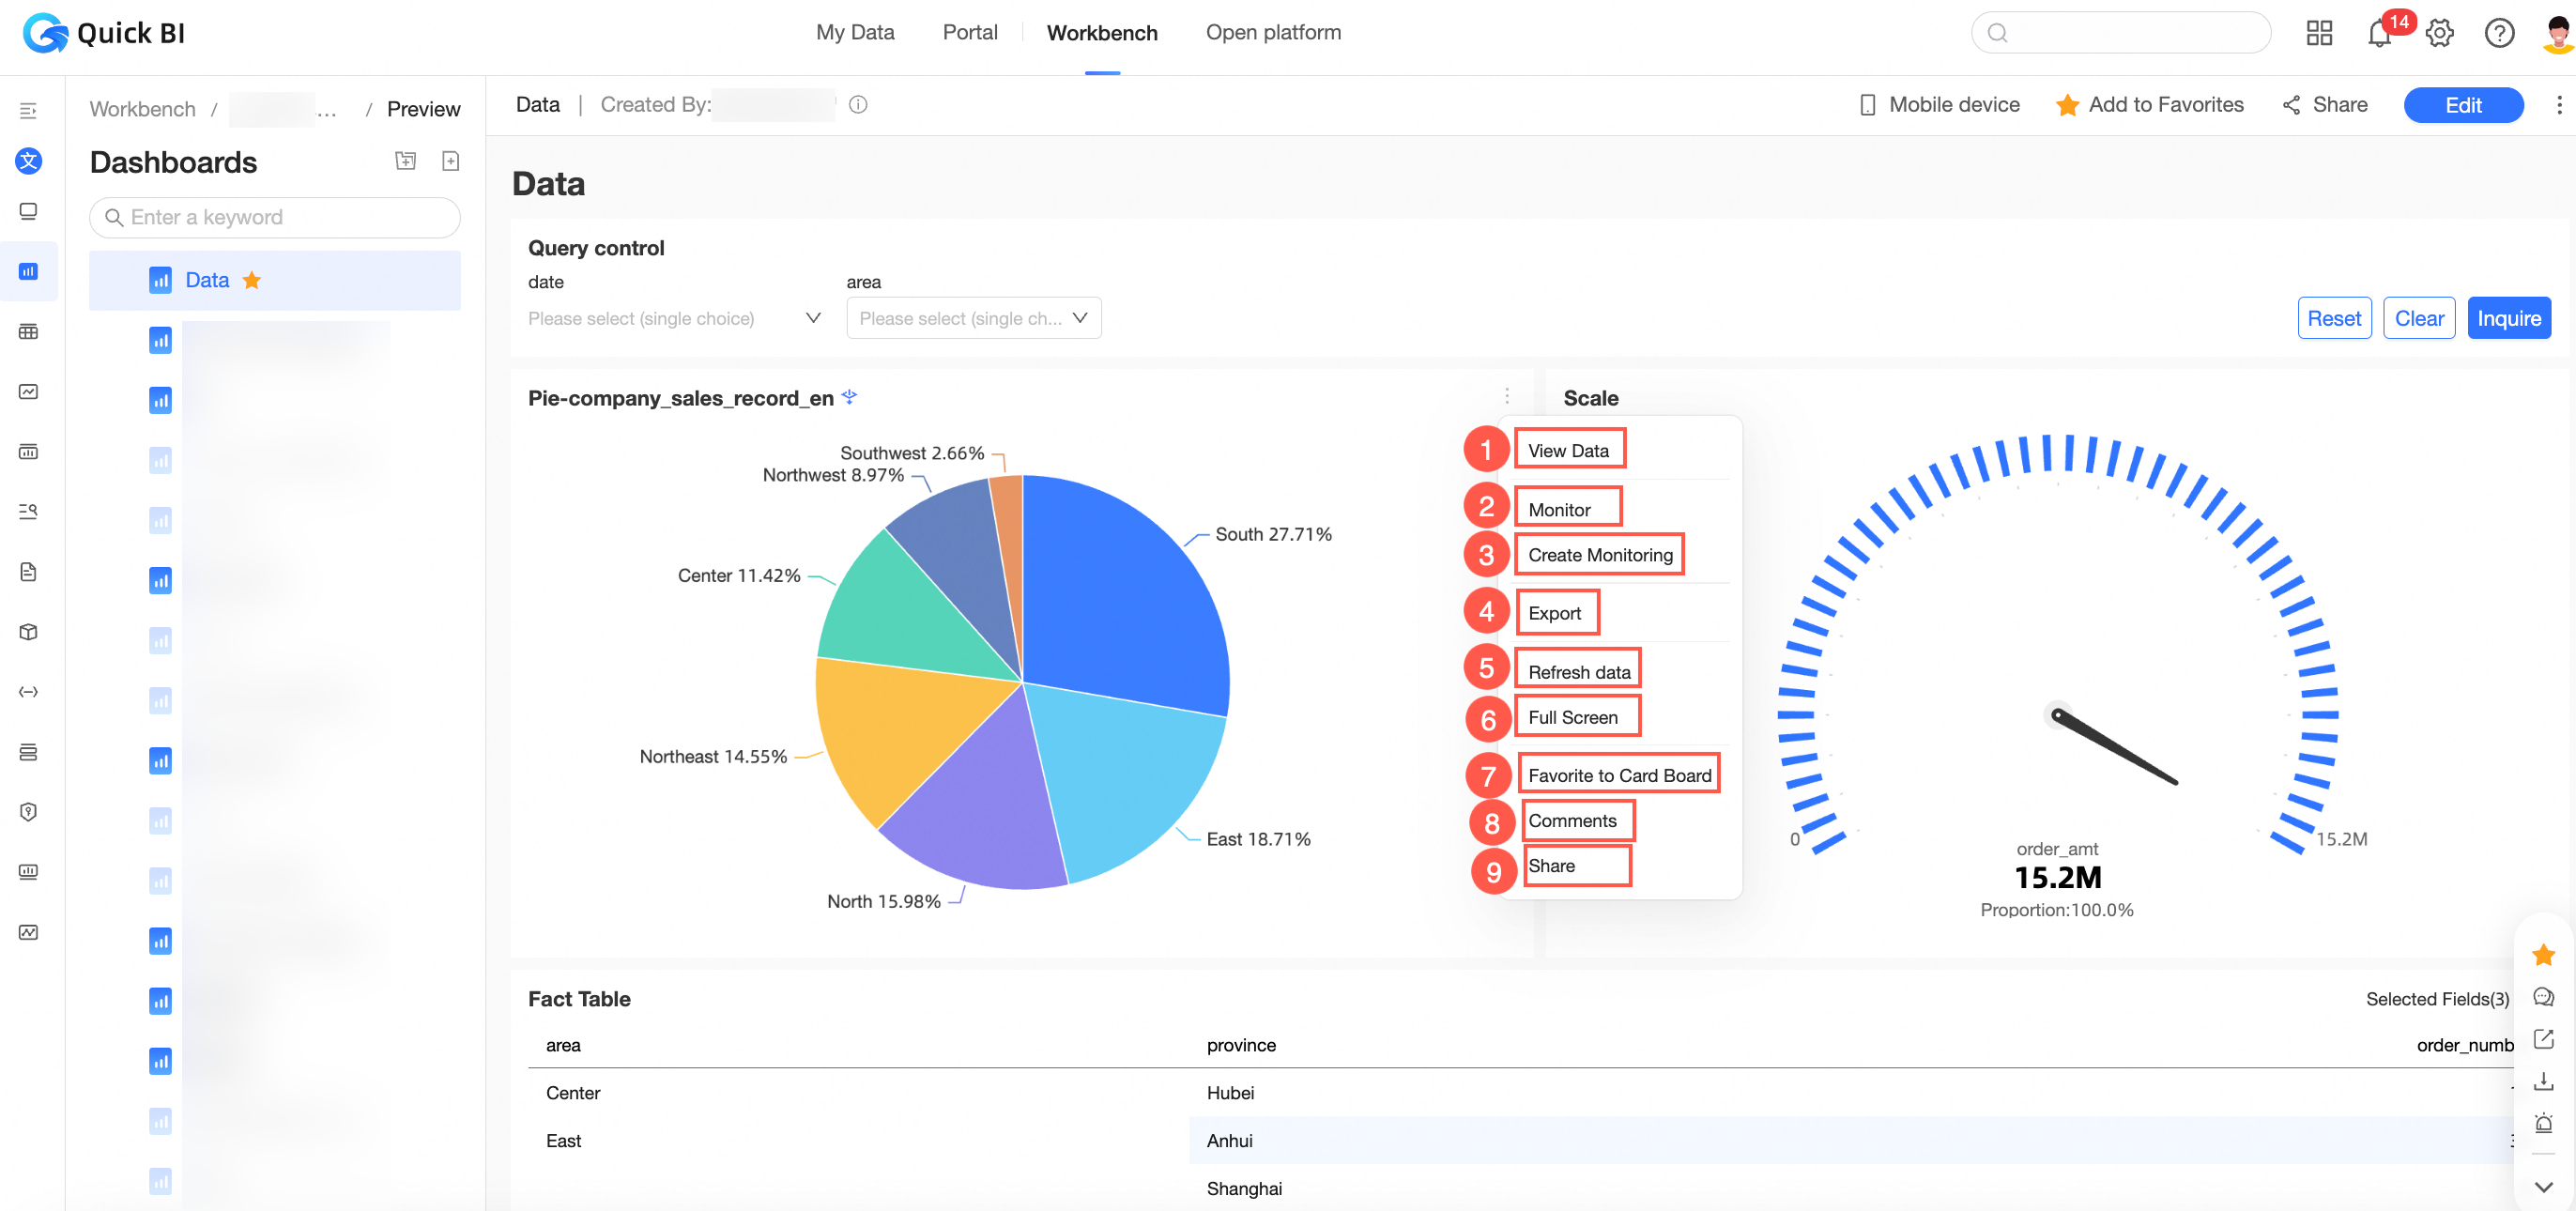Click the Reset button
The height and width of the screenshot is (1211, 2576).
point(2334,318)
